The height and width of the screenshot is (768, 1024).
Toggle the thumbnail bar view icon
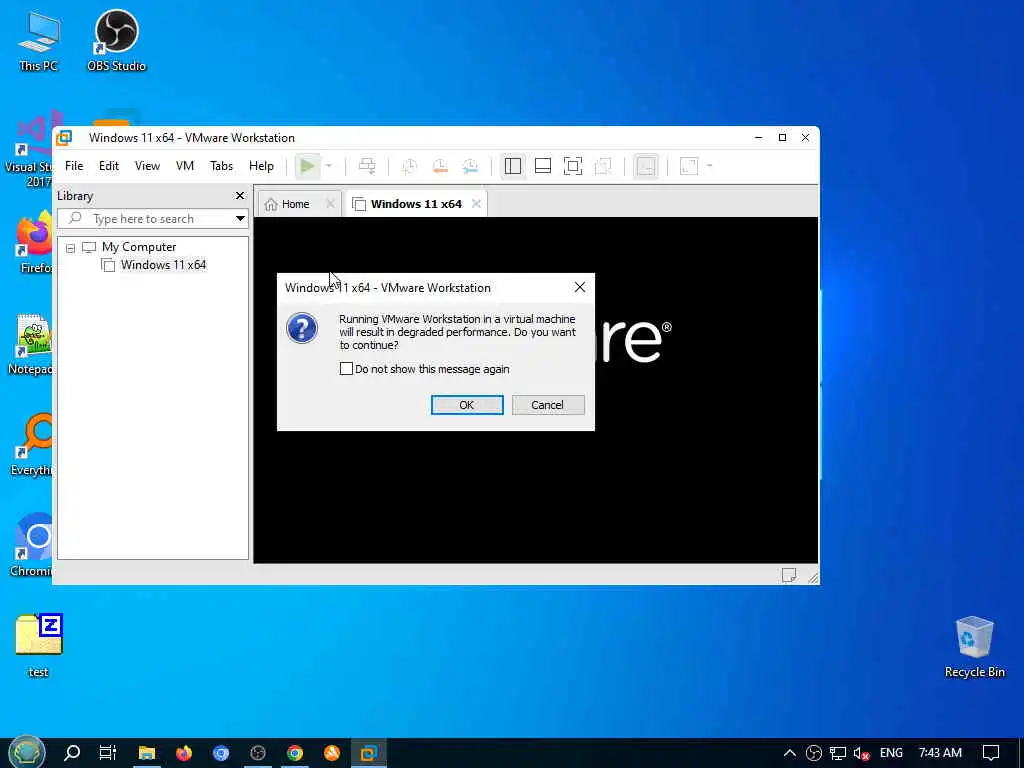click(x=543, y=166)
